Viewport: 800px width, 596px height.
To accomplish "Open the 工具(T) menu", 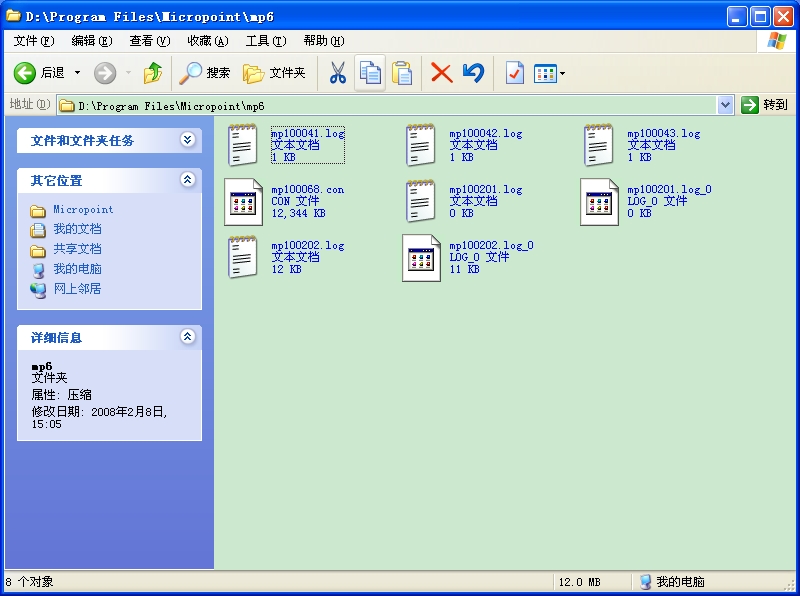I will [266, 41].
